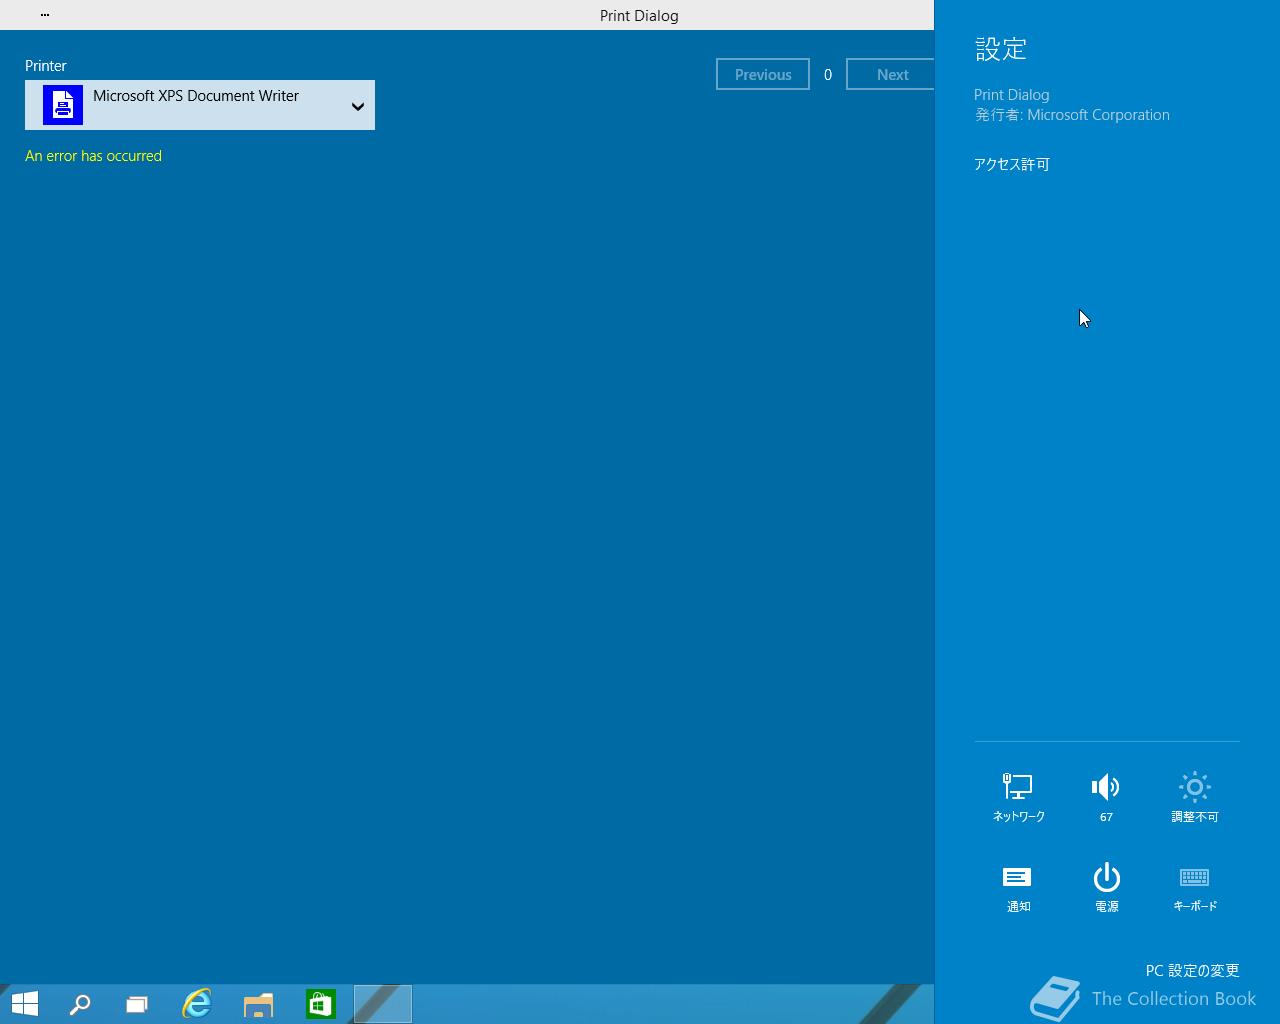Go to Previous page
The width and height of the screenshot is (1280, 1024).
(763, 74)
